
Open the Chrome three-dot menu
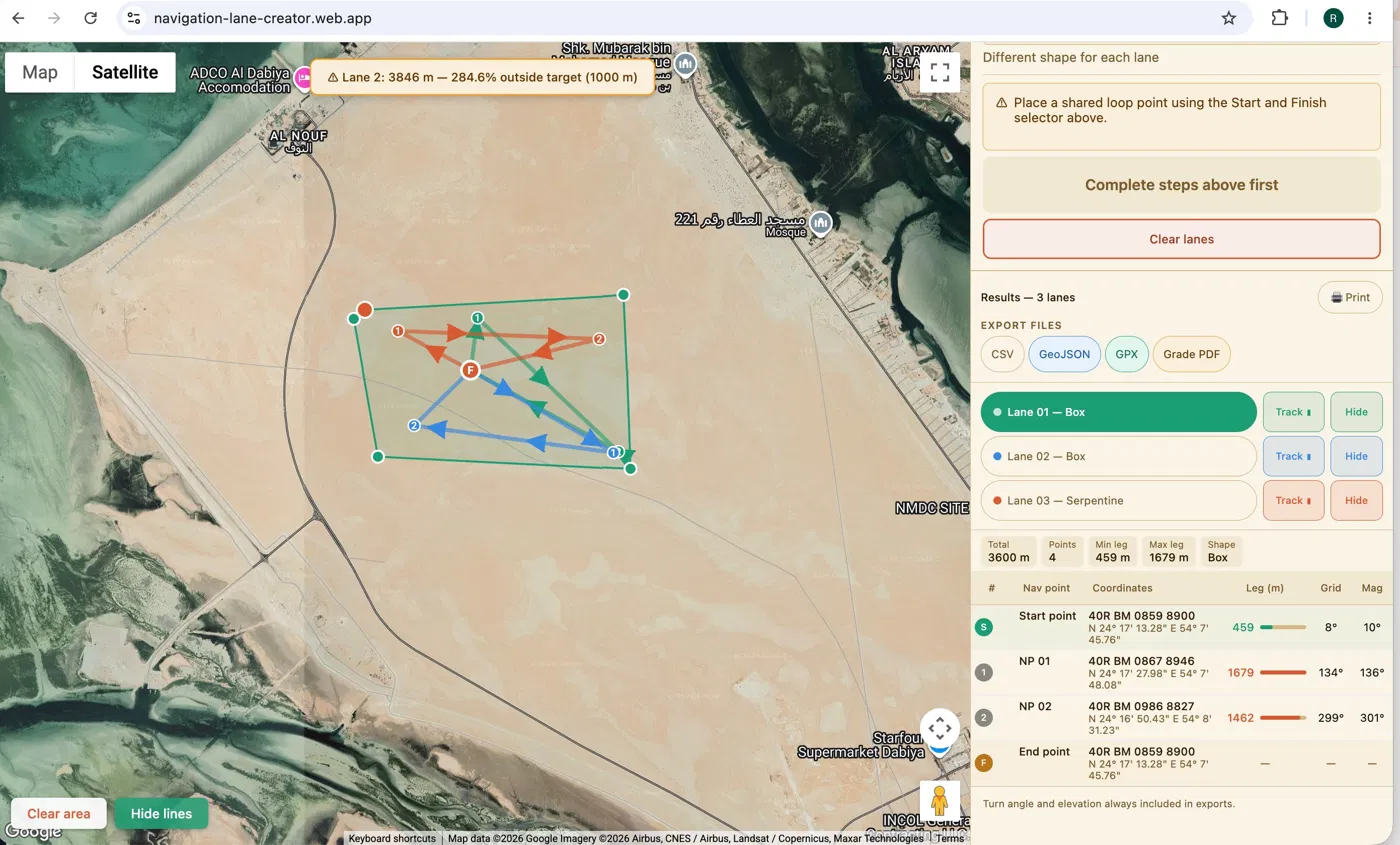[x=1370, y=18]
